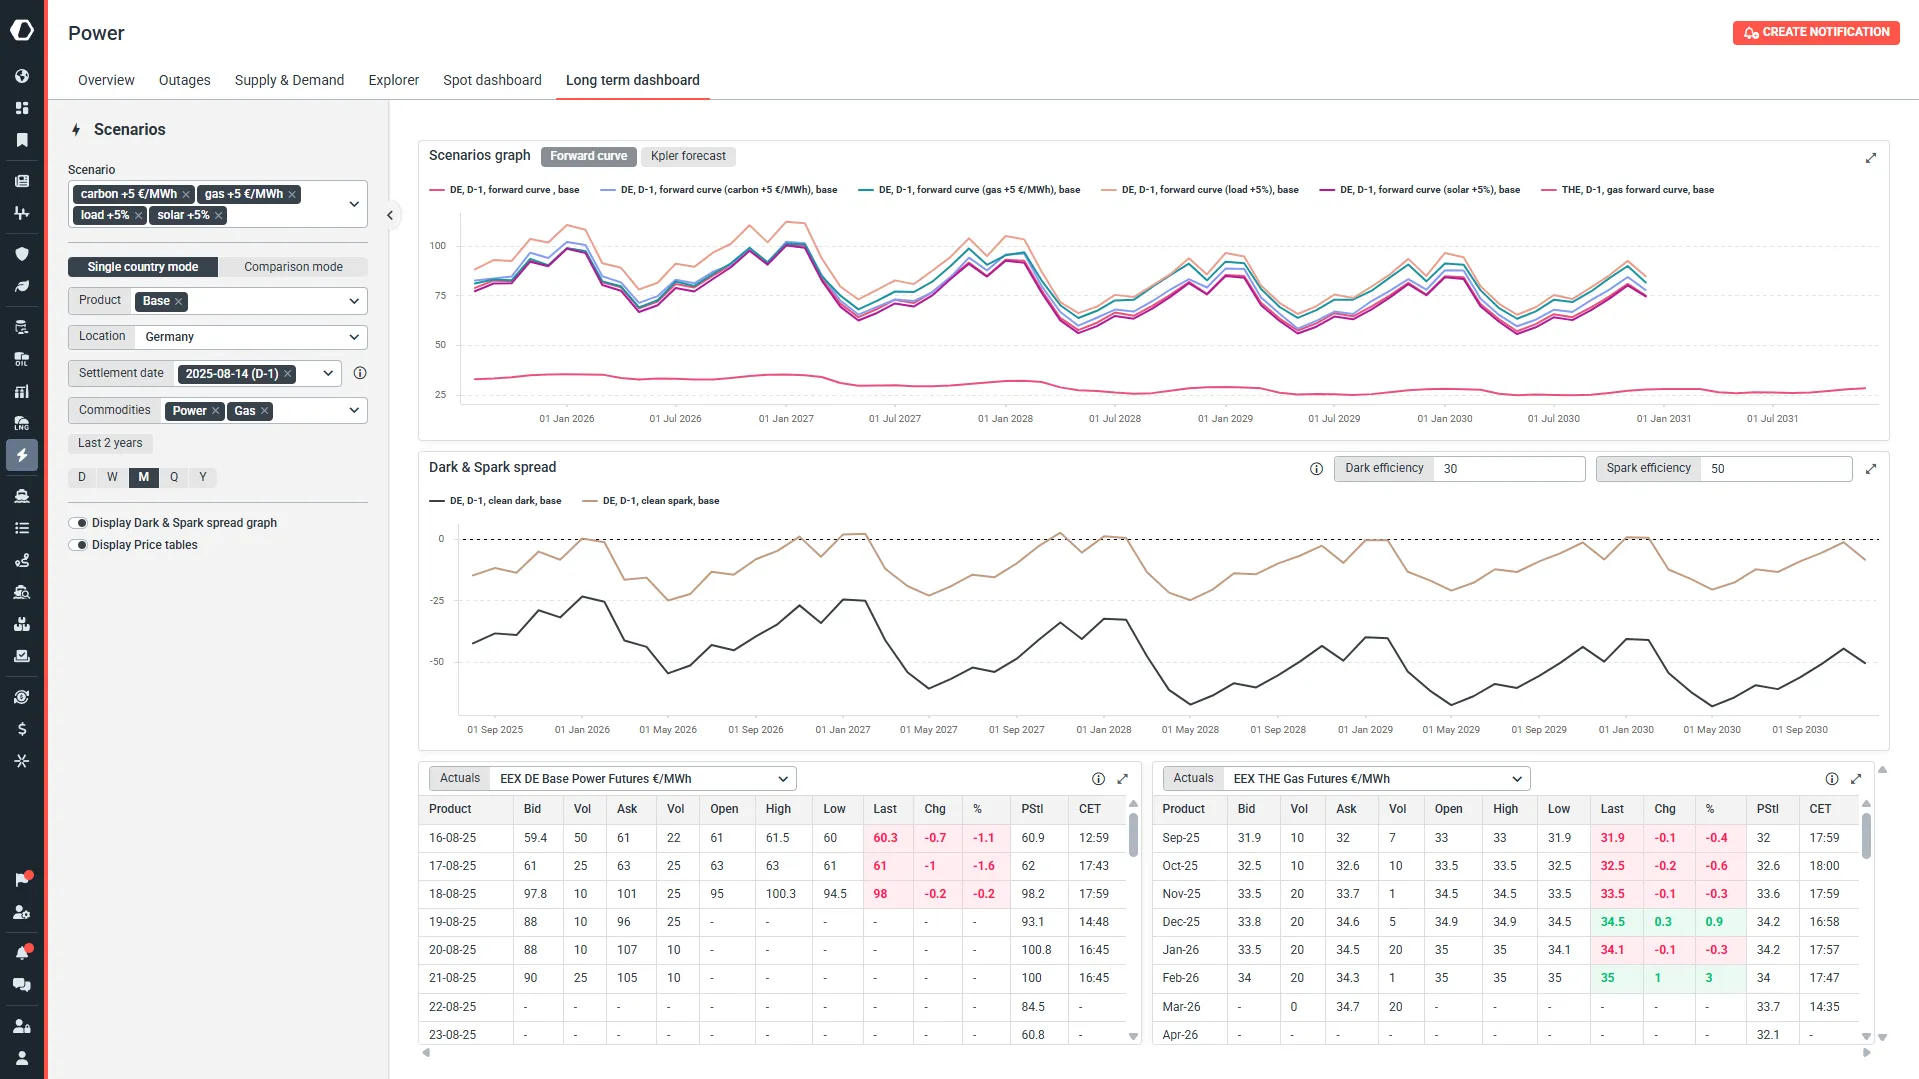Image resolution: width=1919 pixels, height=1079 pixels.
Task: Switch to Comparison mode
Action: (293, 267)
